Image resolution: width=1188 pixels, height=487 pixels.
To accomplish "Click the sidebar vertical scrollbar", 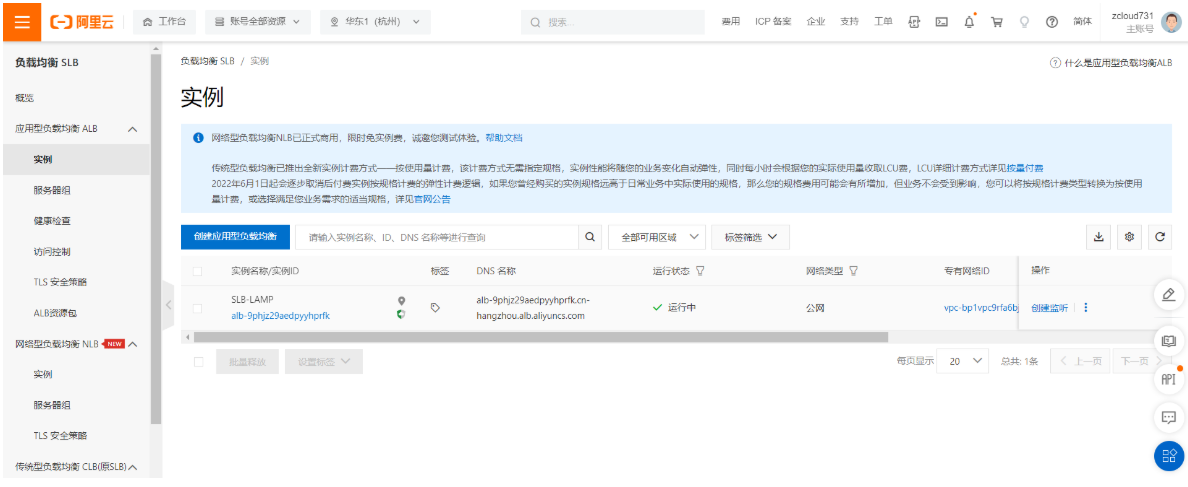I will coord(156,239).
